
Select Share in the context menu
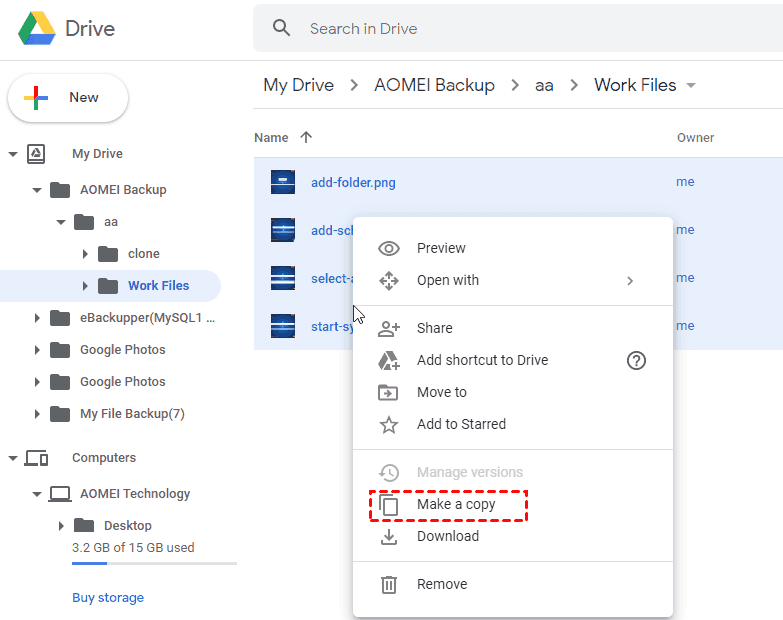click(x=513, y=328)
